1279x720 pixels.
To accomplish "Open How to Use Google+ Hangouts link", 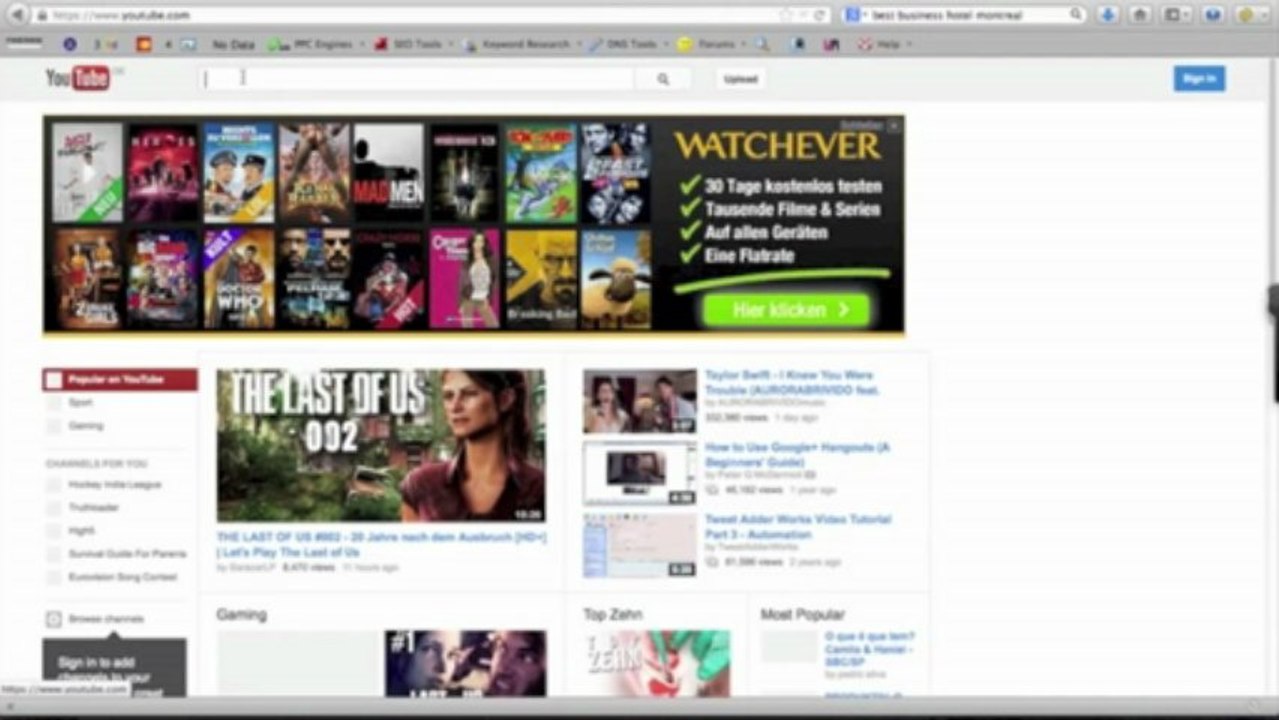I will click(797, 455).
